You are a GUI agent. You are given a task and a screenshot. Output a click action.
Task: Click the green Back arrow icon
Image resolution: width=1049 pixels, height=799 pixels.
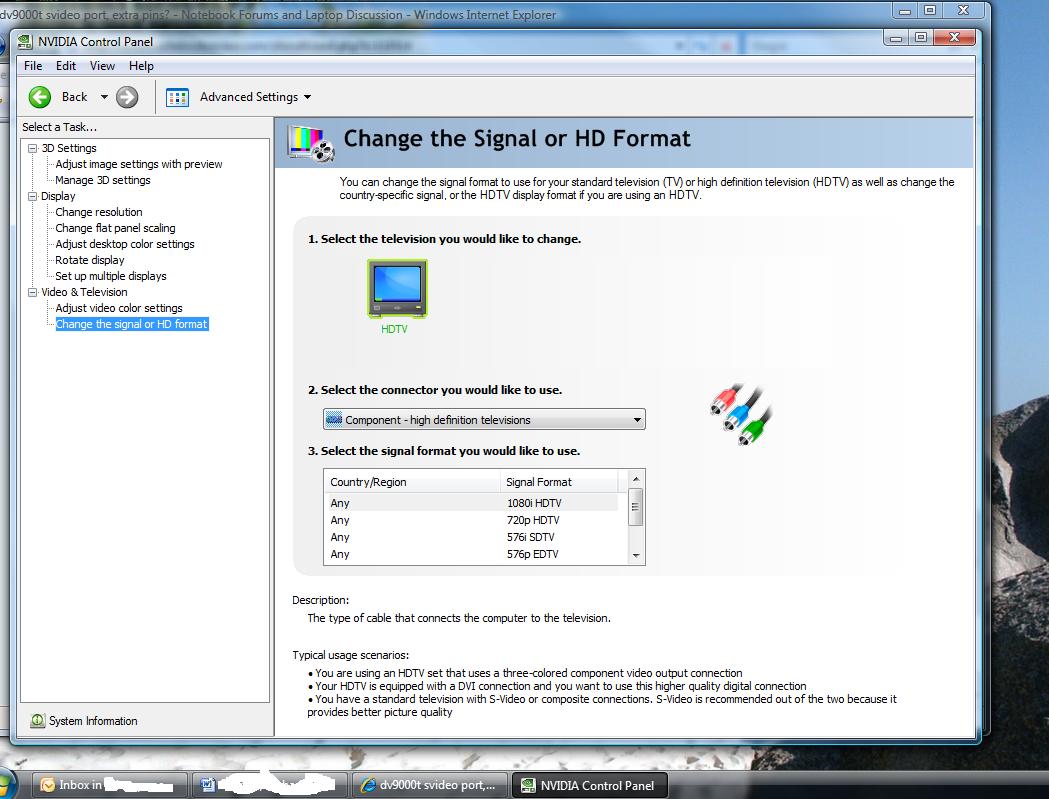[39, 97]
